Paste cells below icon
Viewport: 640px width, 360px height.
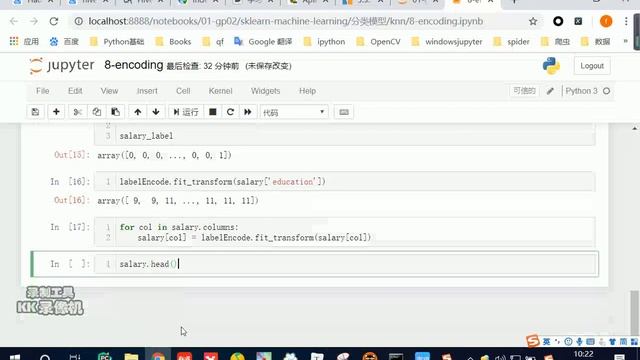coord(116,112)
